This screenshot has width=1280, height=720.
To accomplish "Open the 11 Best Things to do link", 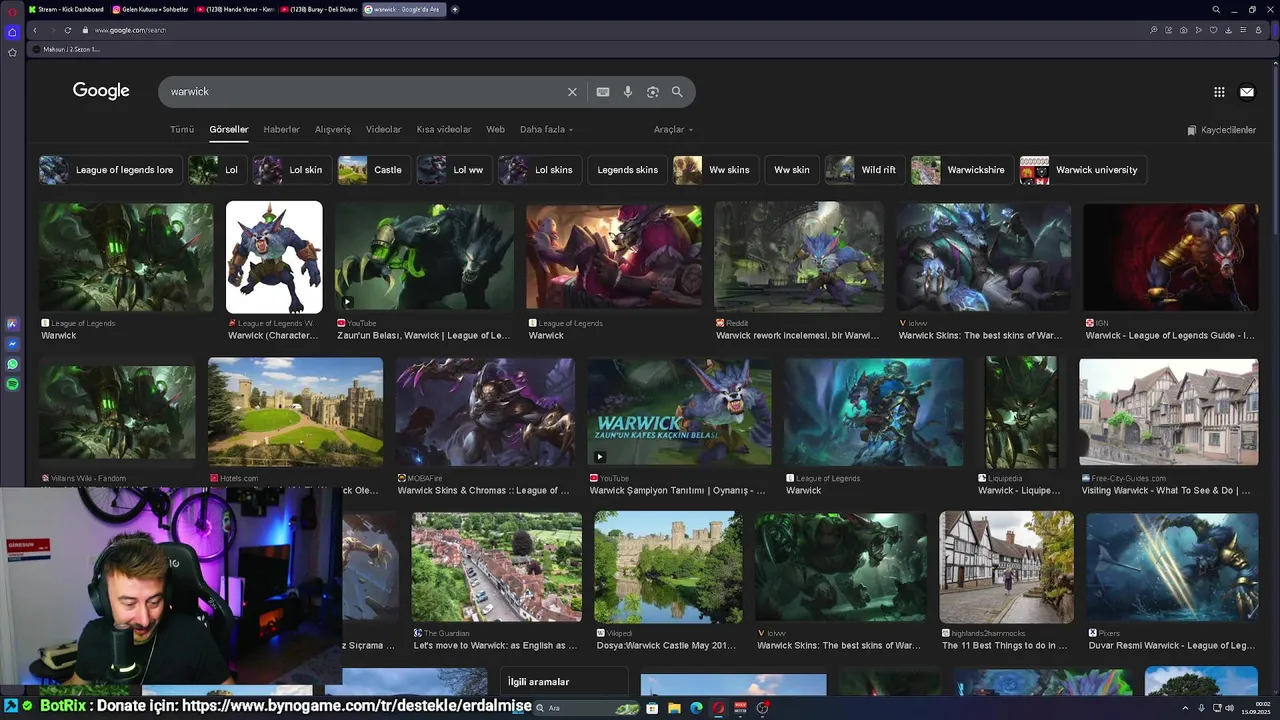I will (1004, 646).
